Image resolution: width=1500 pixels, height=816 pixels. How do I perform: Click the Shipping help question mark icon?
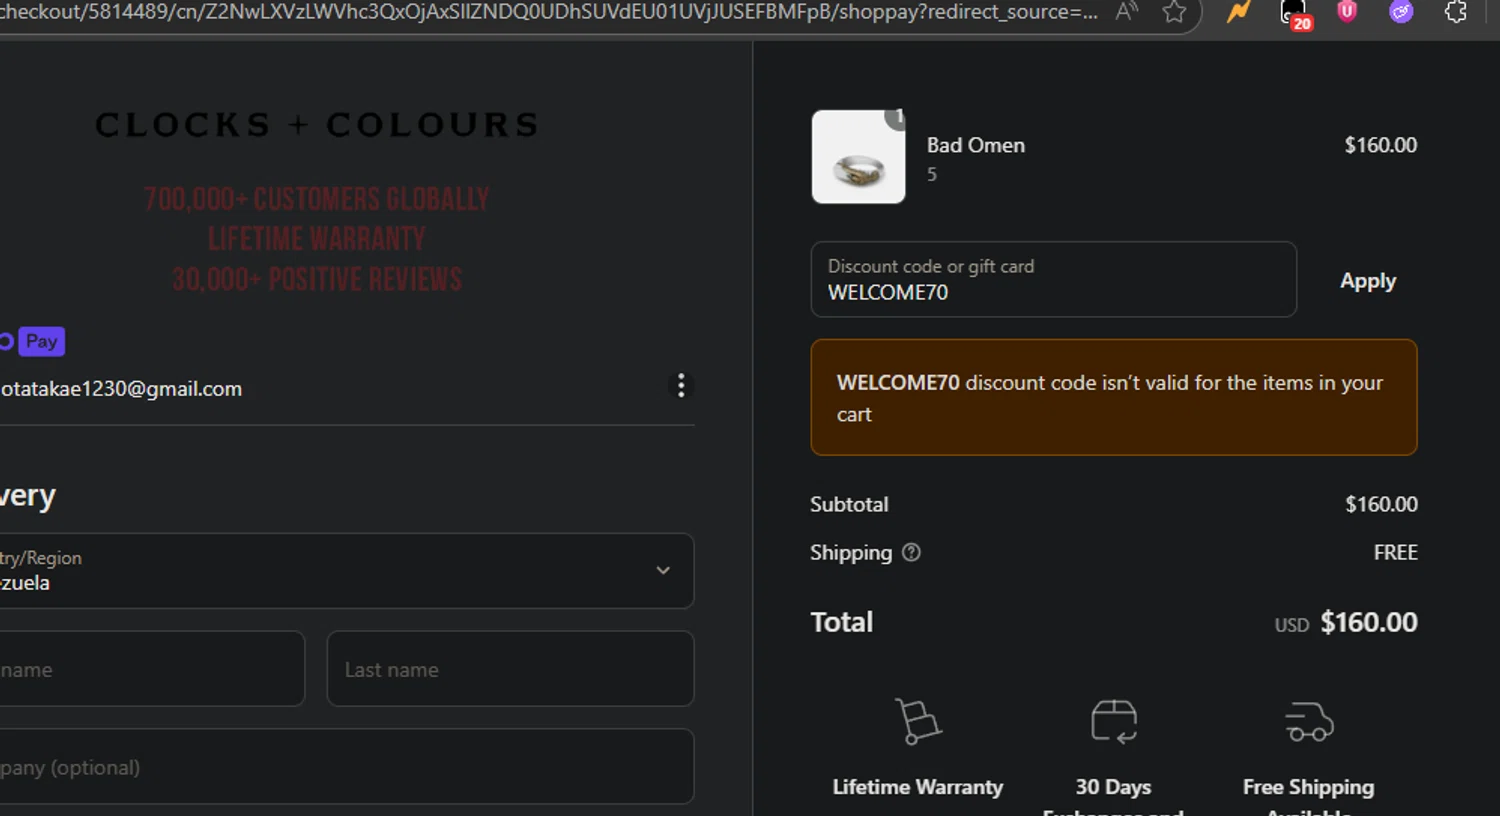[x=911, y=552]
